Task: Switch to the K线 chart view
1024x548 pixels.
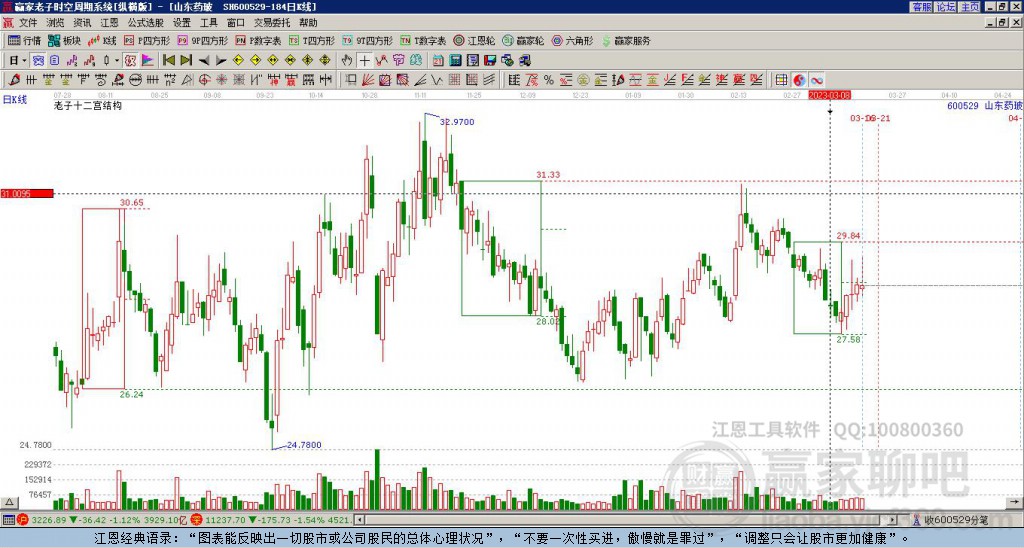Action: 102,40
